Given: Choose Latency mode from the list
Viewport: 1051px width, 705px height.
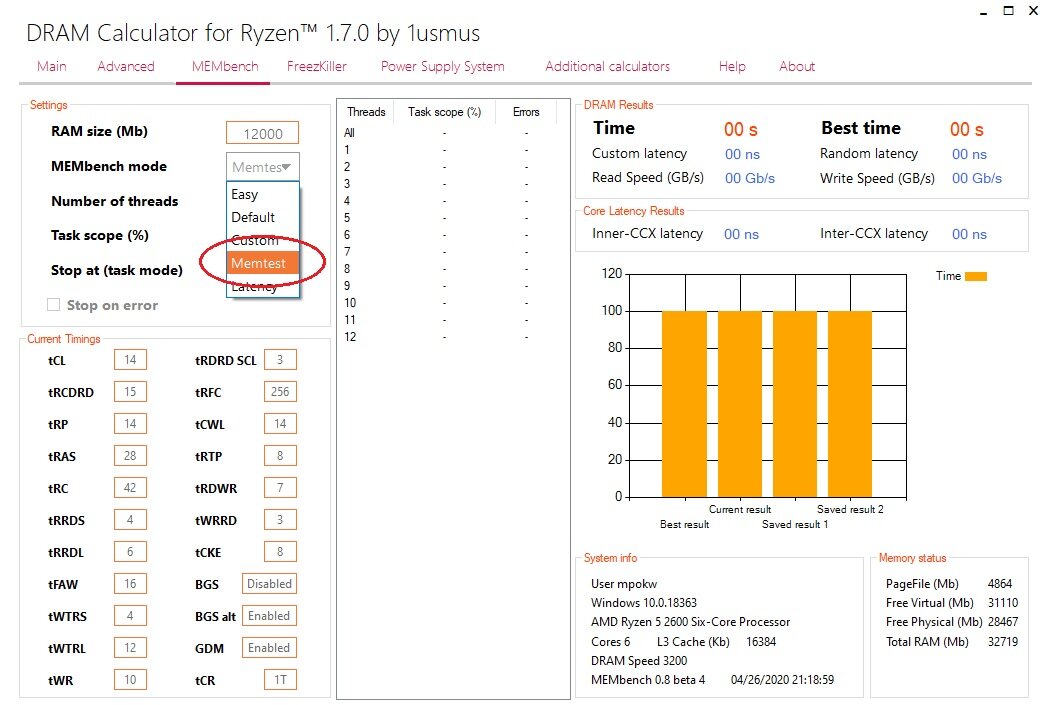Looking at the screenshot, I should click(262, 286).
